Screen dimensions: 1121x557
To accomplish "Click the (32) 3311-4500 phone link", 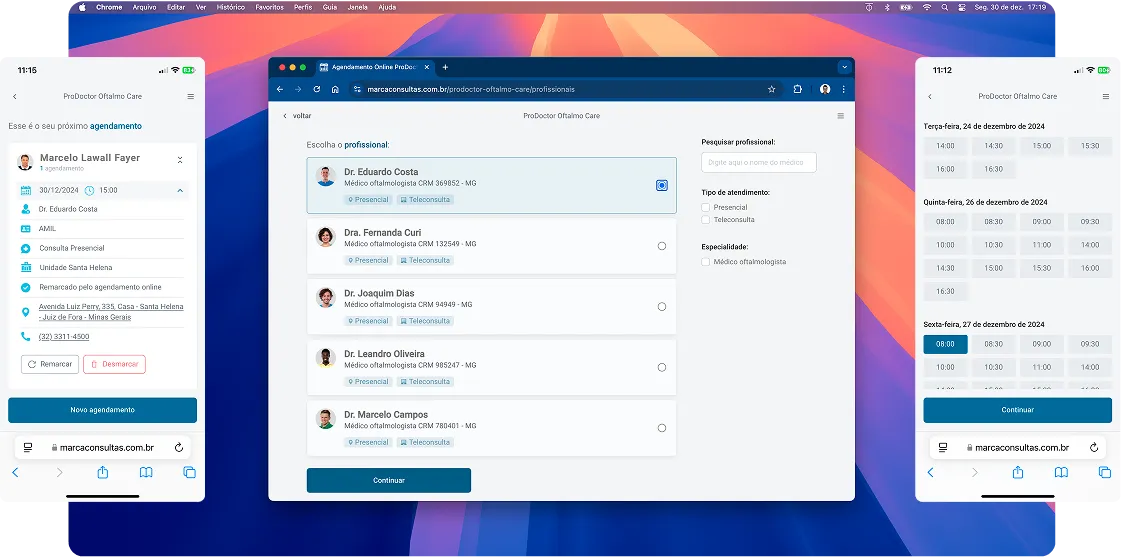I will 64,337.
